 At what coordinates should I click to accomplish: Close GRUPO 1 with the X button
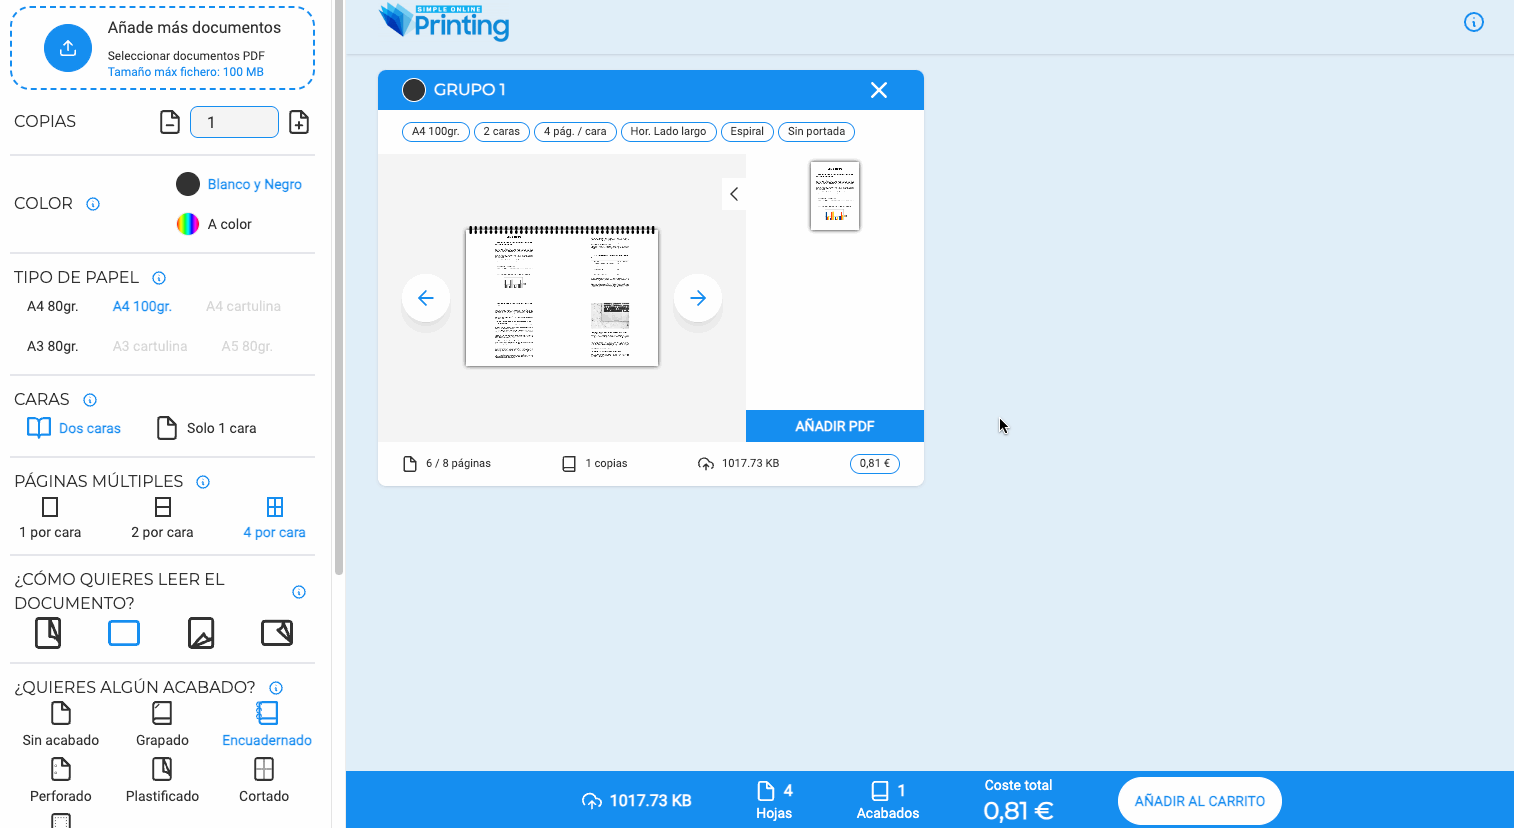coord(879,90)
